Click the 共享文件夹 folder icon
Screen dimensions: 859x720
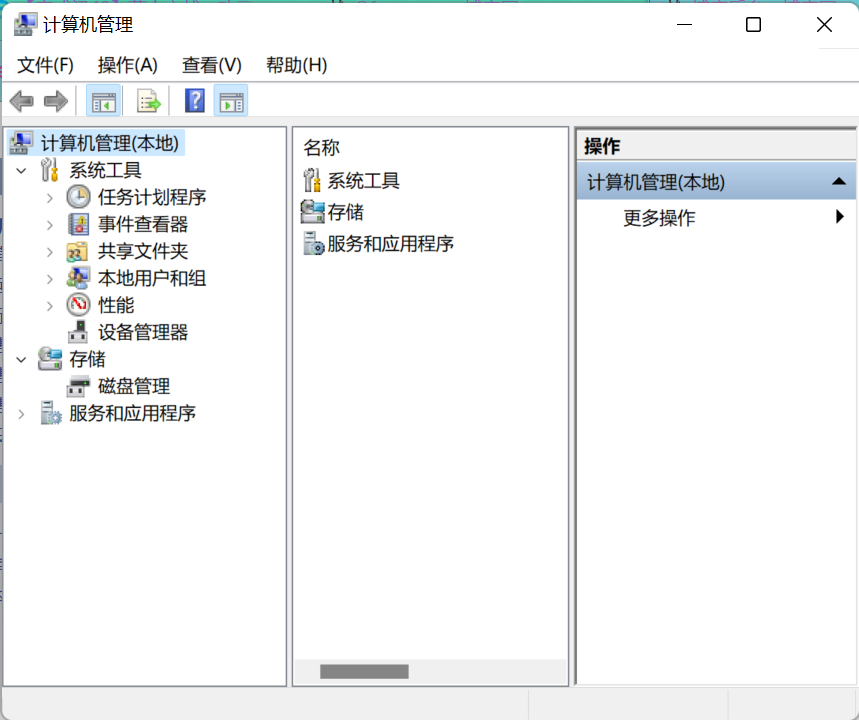tap(77, 252)
